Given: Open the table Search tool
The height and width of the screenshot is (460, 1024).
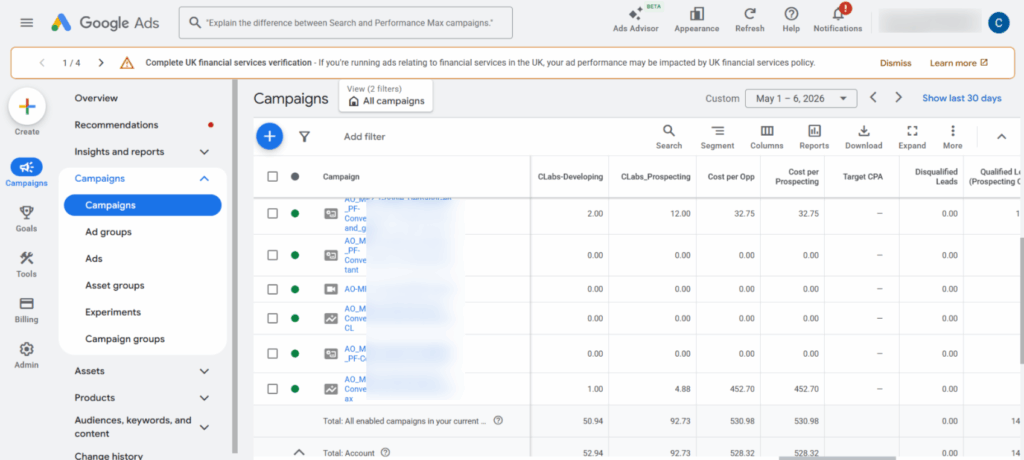Looking at the screenshot, I should pos(669,137).
